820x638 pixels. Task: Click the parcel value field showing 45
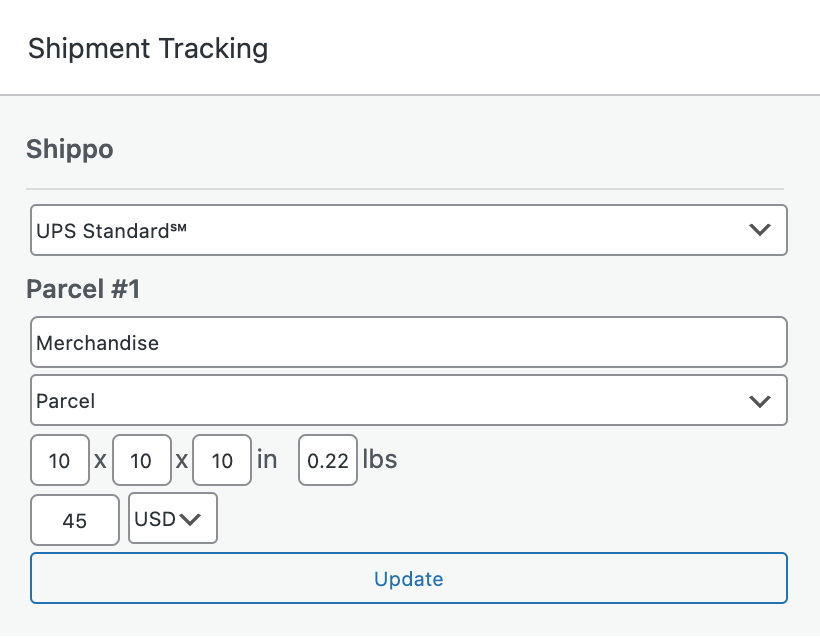pyautogui.click(x=75, y=520)
